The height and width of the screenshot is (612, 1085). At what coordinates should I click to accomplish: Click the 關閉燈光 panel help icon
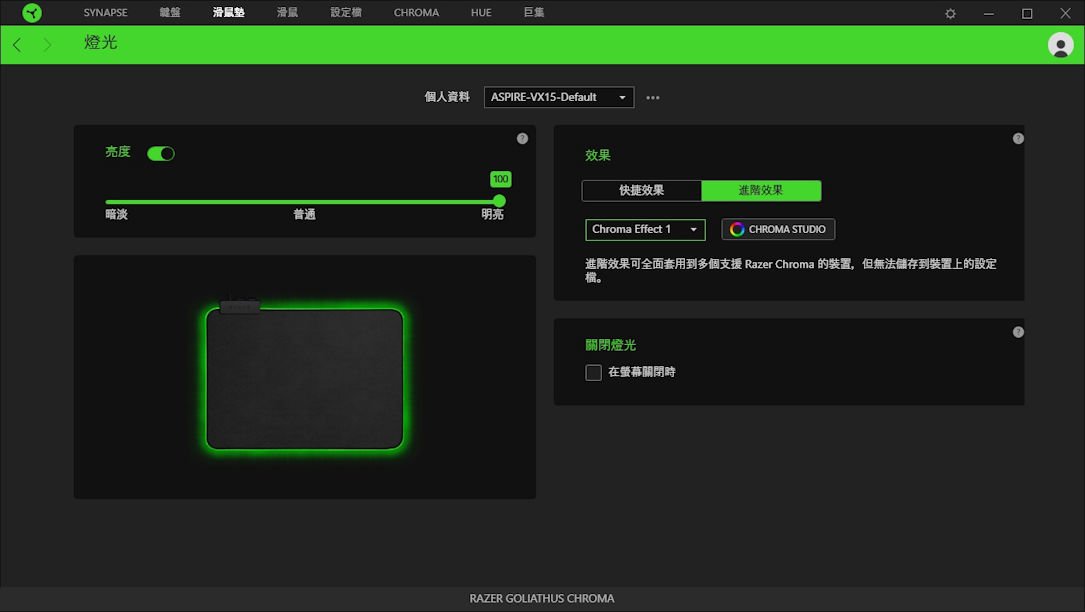1018,332
